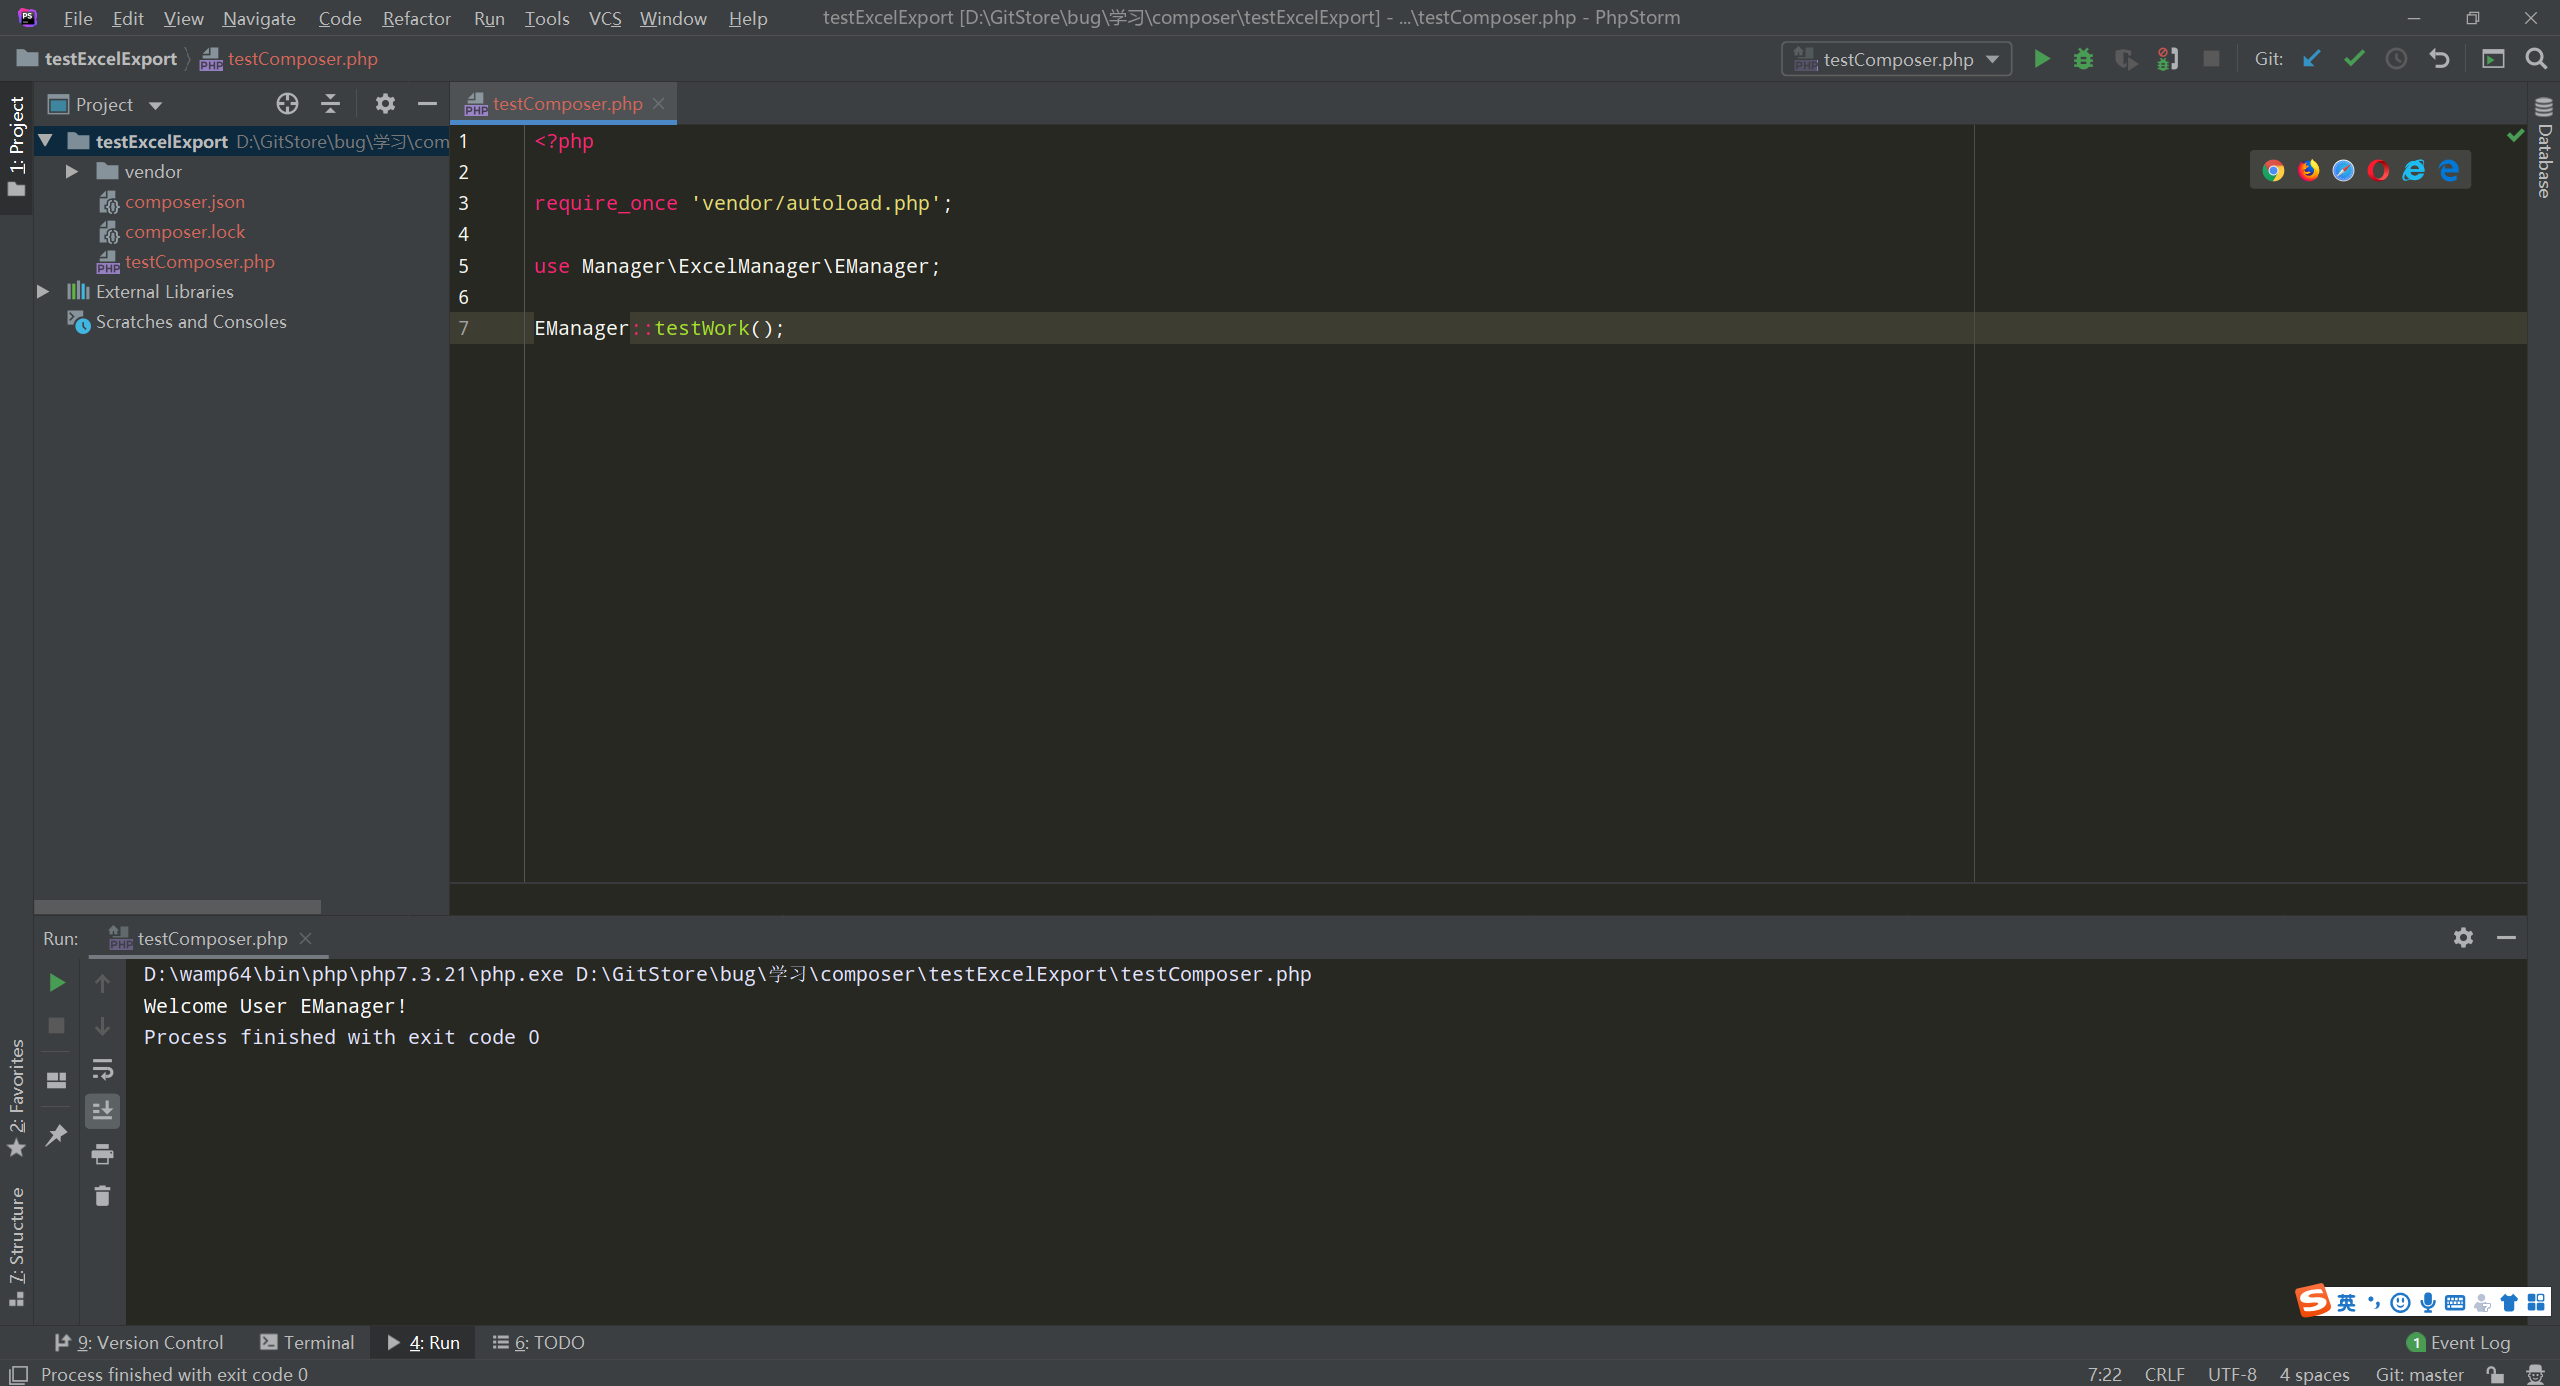Click Git update project arrow icon

2311,59
